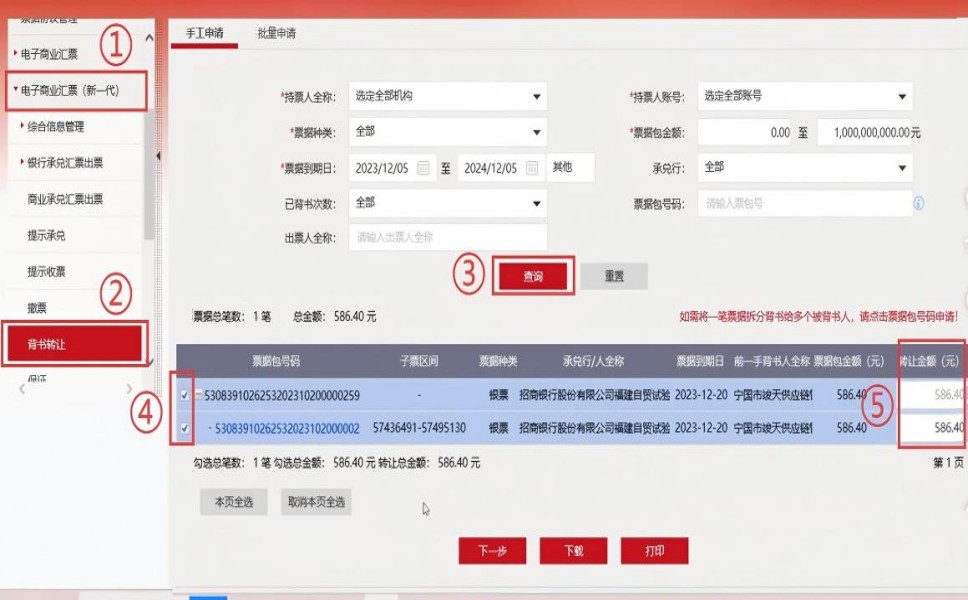Image resolution: width=968 pixels, height=600 pixels.
Task: Open the start date calendar picker icon
Action: click(x=424, y=168)
